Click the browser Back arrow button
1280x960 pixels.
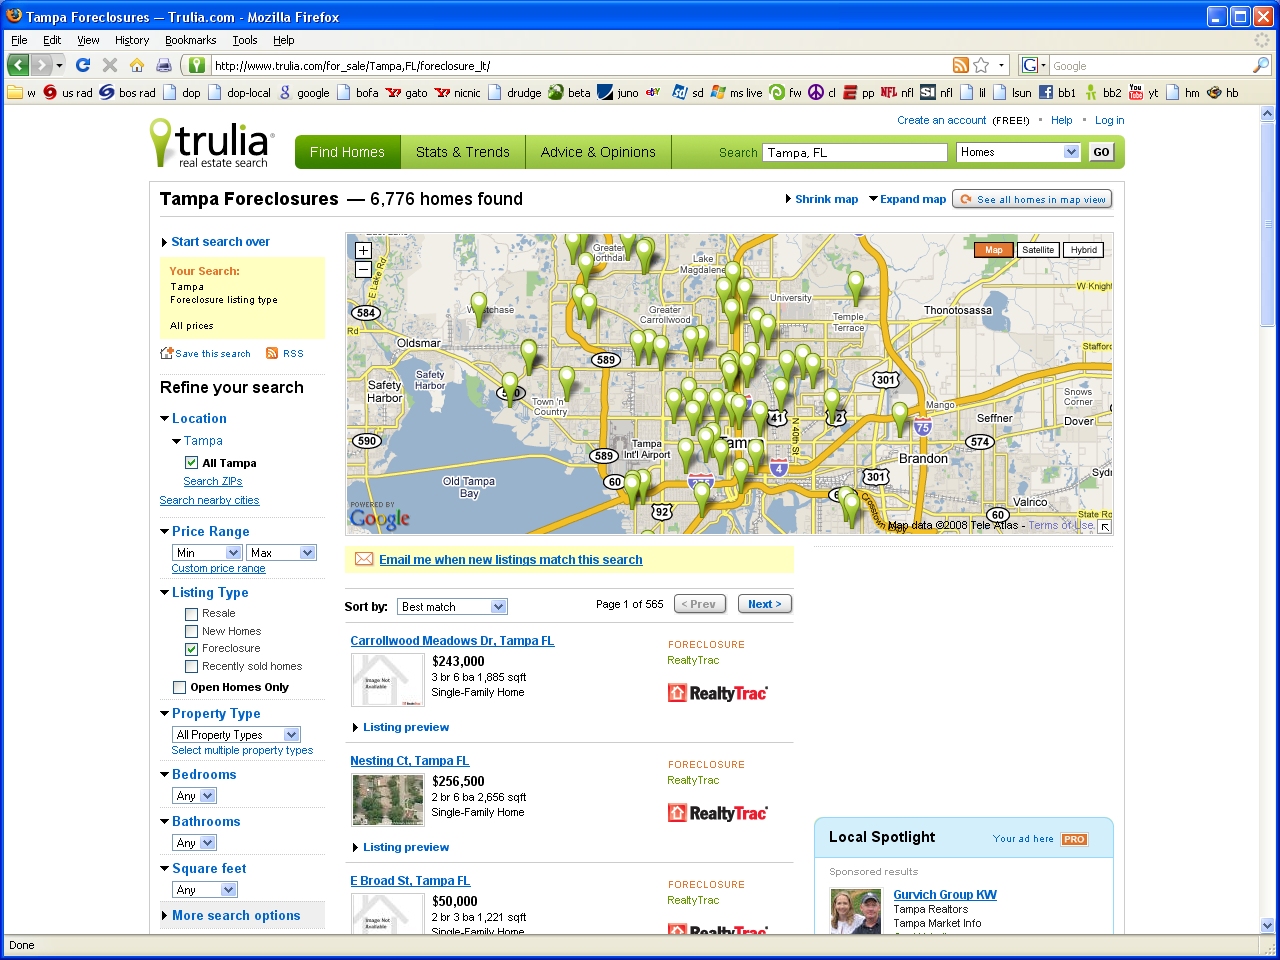pyautogui.click(x=18, y=65)
